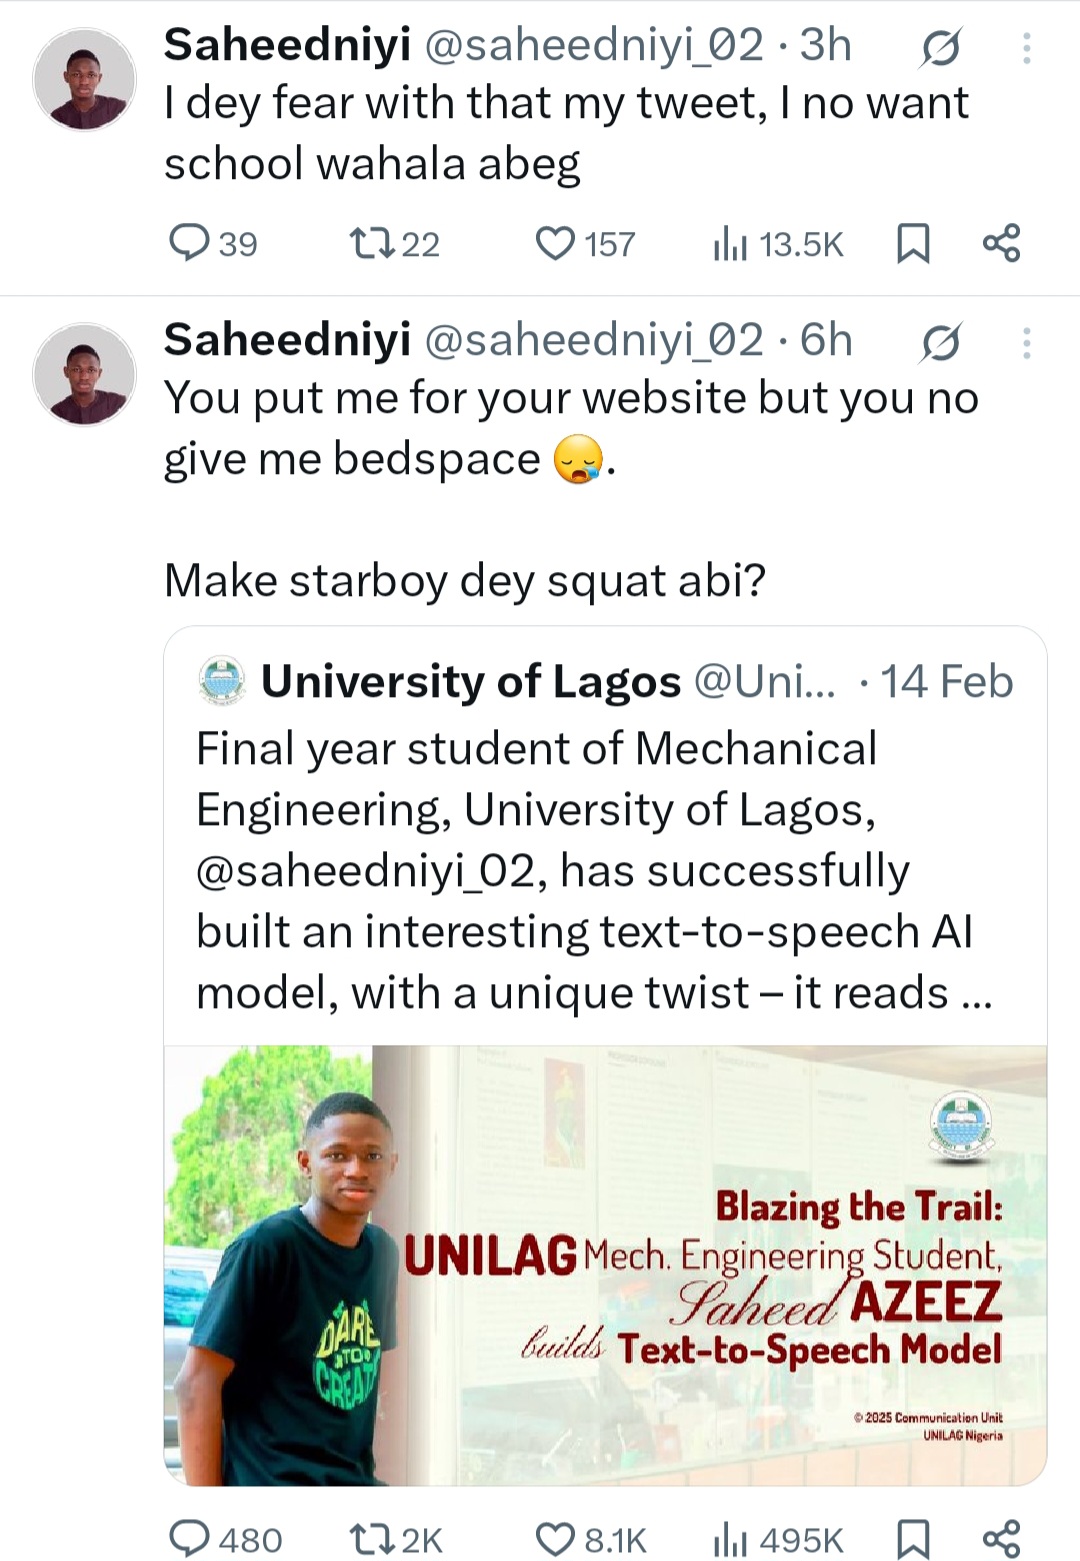The height and width of the screenshot is (1561, 1080).
Task: Like the tweet with 8.1K likes
Action: point(591,1538)
